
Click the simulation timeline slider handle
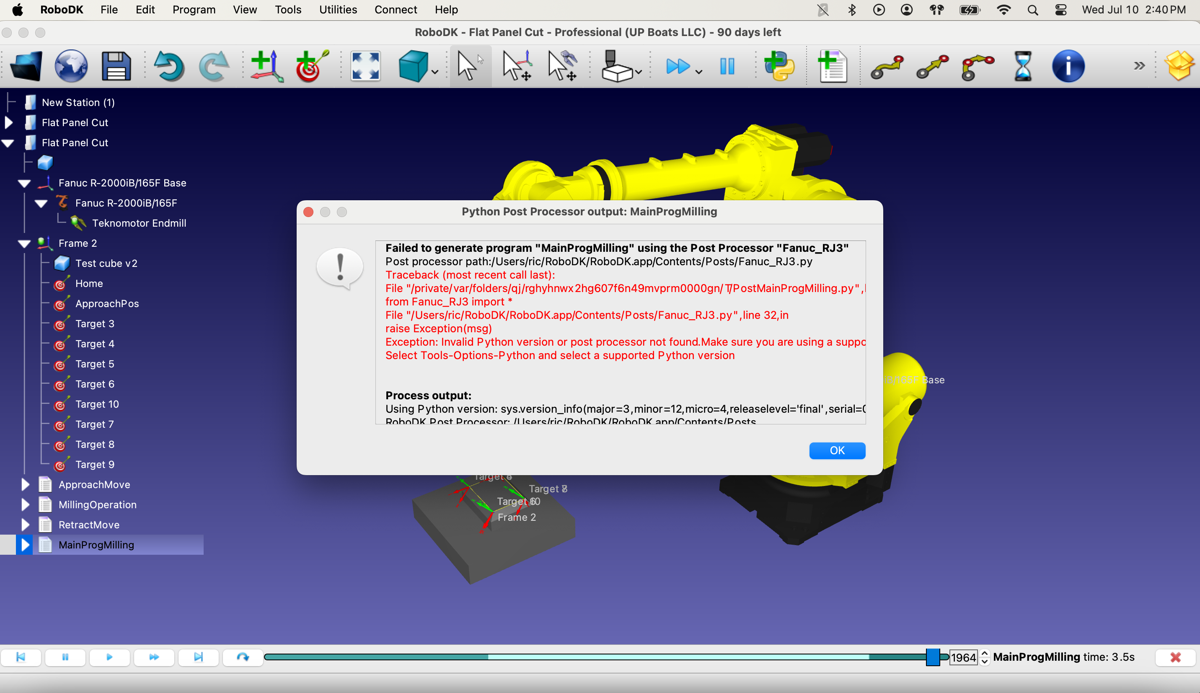(x=933, y=657)
